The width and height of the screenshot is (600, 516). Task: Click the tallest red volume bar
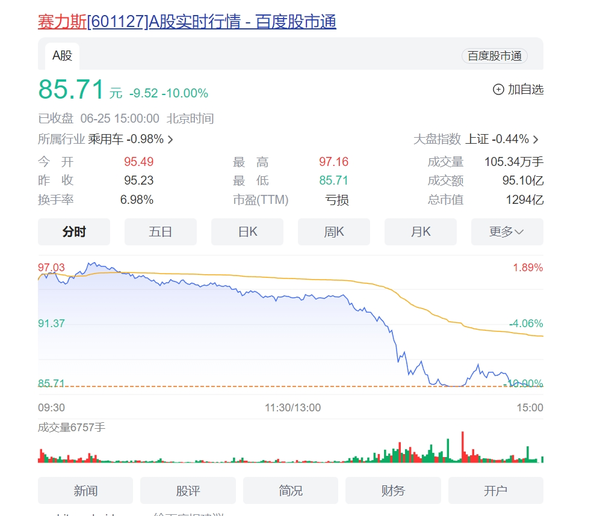pyautogui.click(x=463, y=447)
